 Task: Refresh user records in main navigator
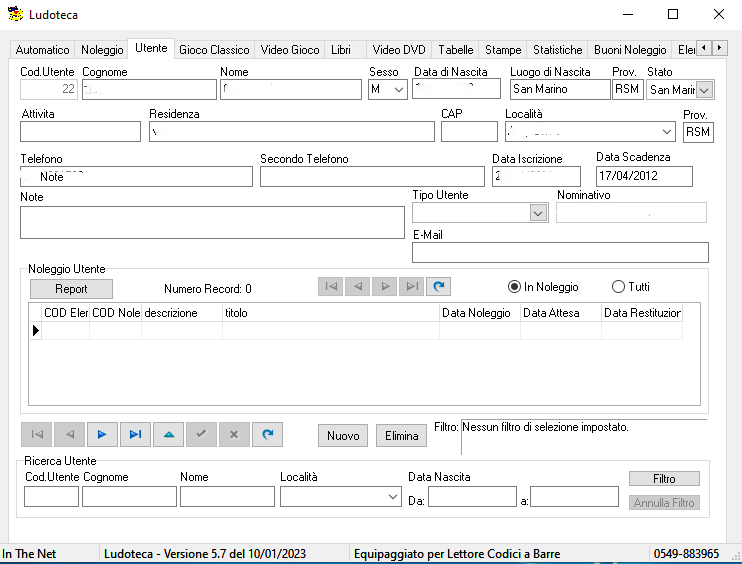pos(267,434)
